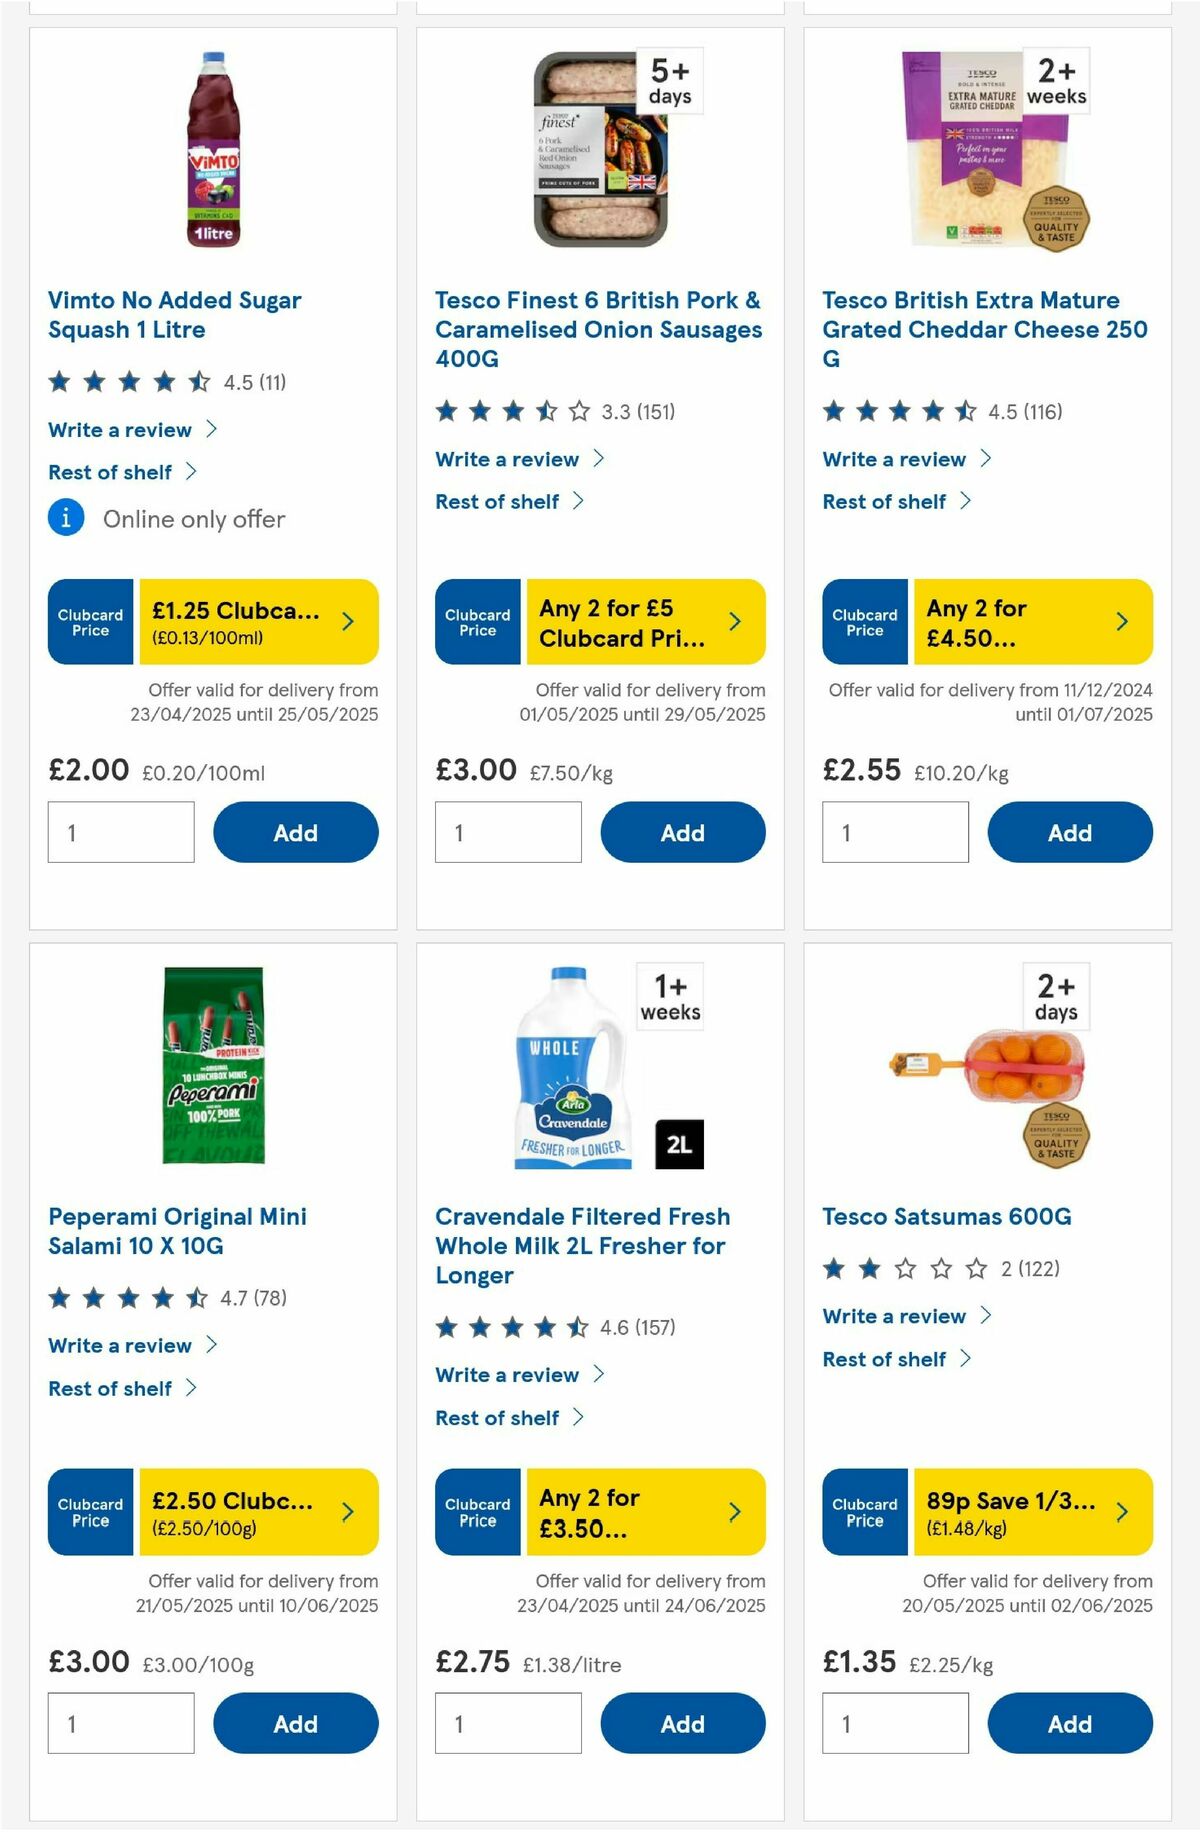Click the Clubcard Price badge on Cravendale milk offer

477,1513
